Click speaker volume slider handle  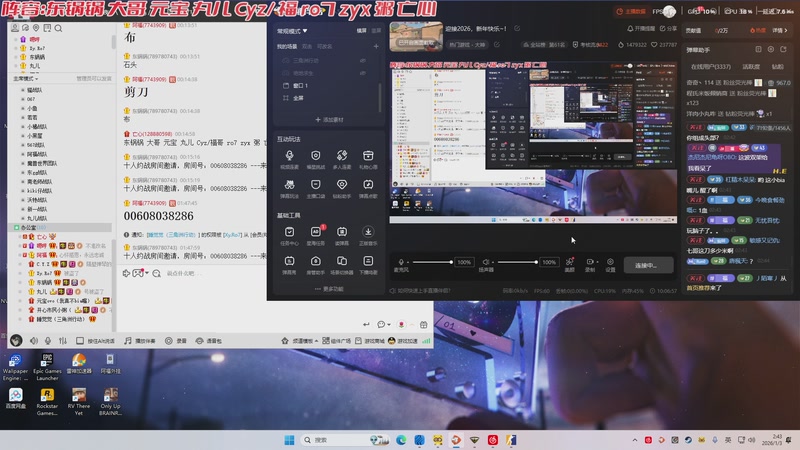coord(536,262)
